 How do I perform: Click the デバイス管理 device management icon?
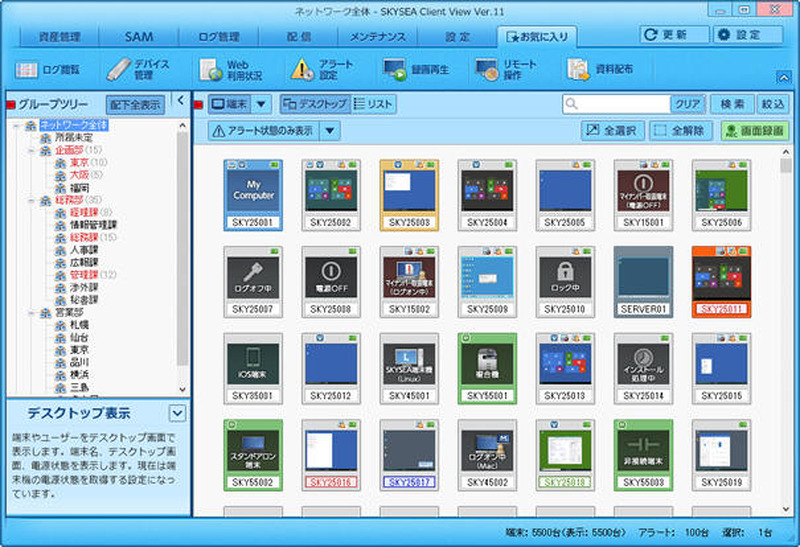[139, 70]
